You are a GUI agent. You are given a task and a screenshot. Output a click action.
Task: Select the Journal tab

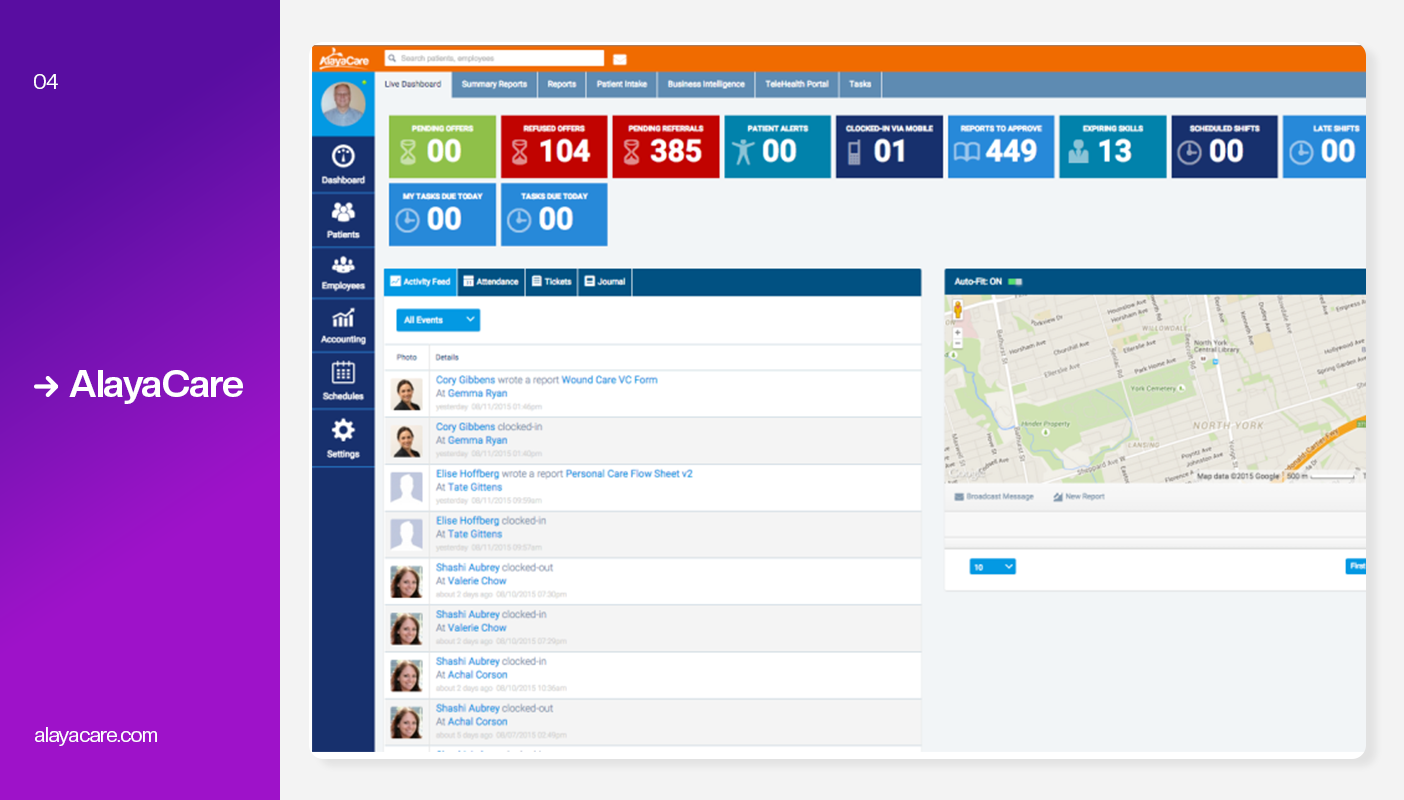[605, 282]
